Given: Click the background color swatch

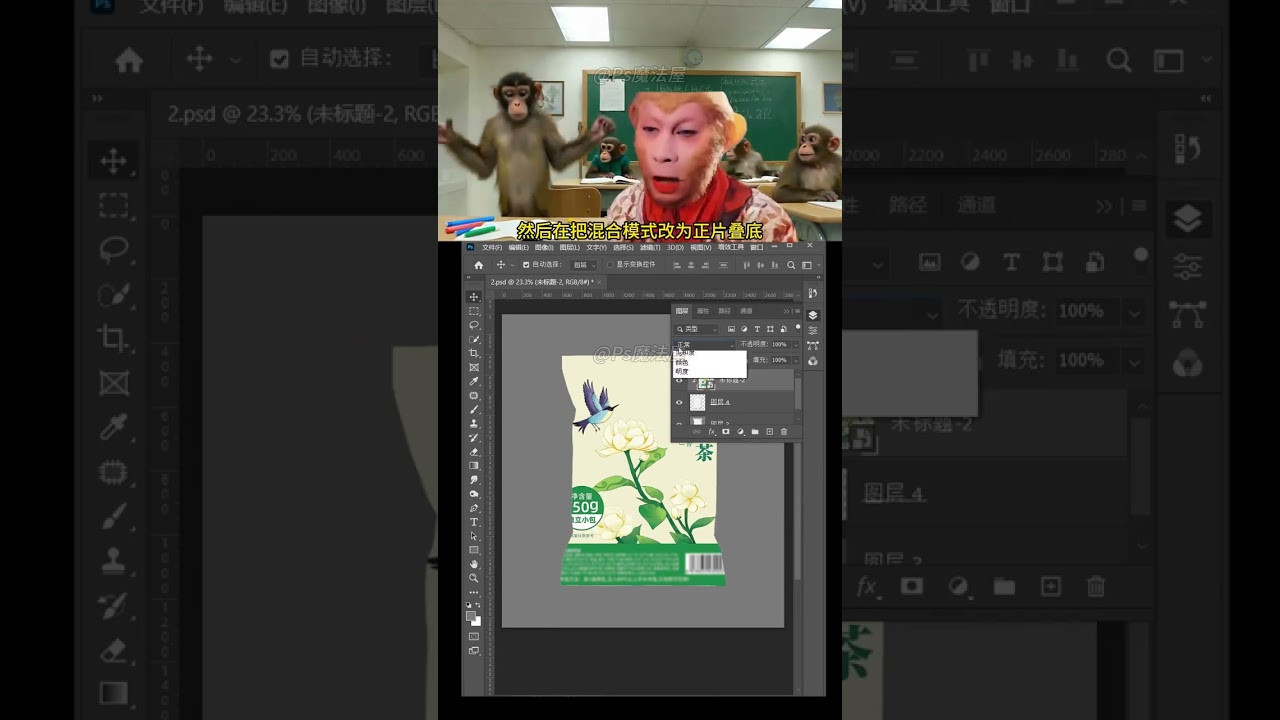Looking at the screenshot, I should coord(477,622).
